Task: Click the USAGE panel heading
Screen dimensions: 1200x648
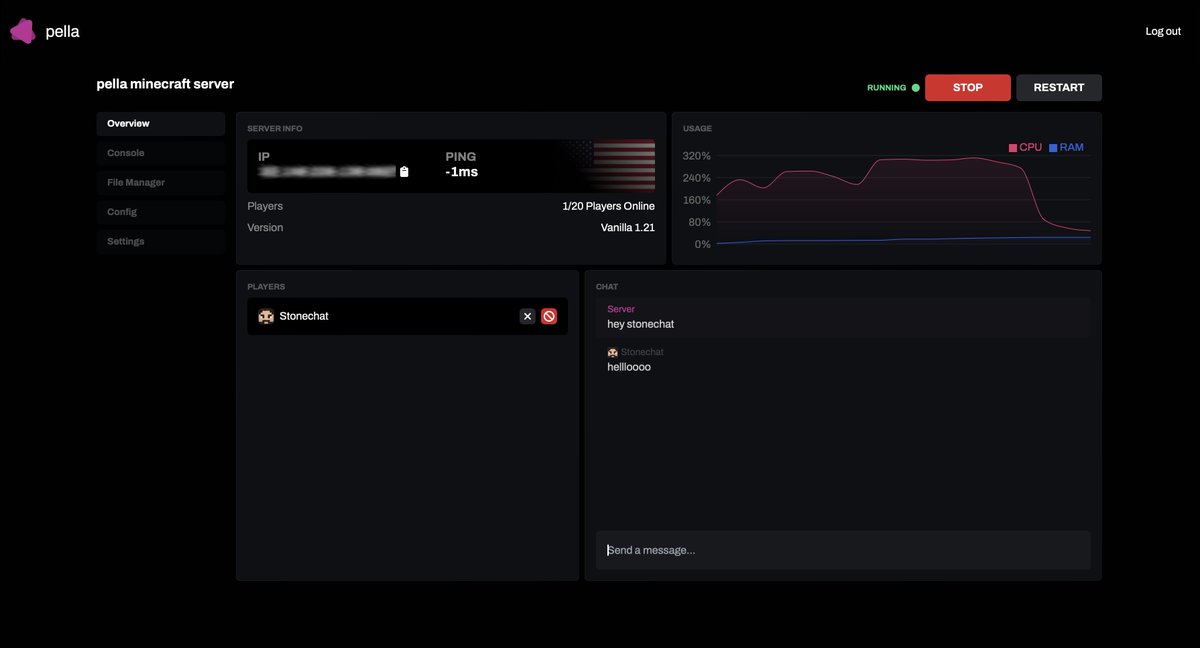Action: (x=698, y=129)
